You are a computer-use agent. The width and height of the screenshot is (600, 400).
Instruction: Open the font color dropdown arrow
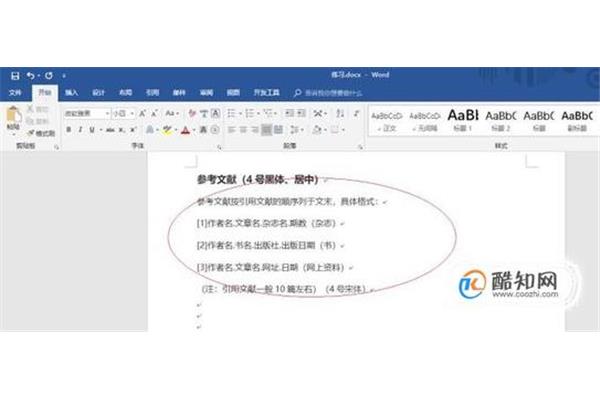(x=194, y=131)
